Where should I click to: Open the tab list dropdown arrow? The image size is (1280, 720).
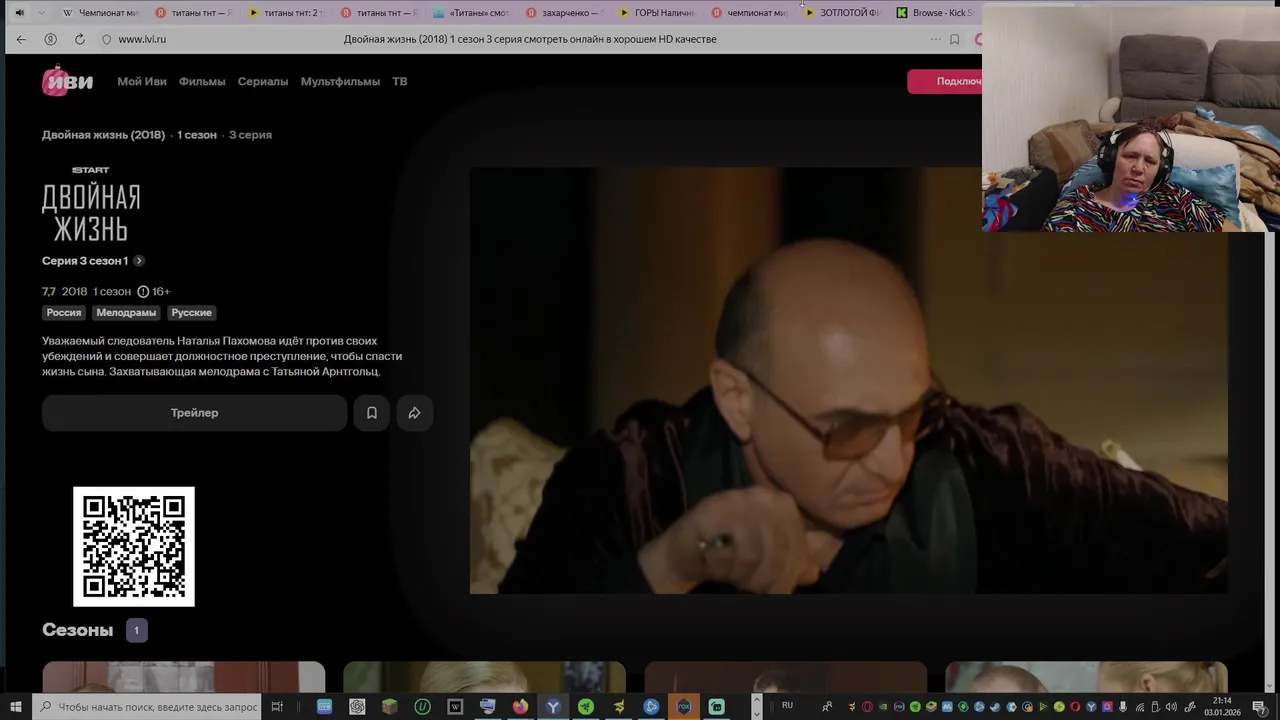pyautogui.click(x=41, y=13)
